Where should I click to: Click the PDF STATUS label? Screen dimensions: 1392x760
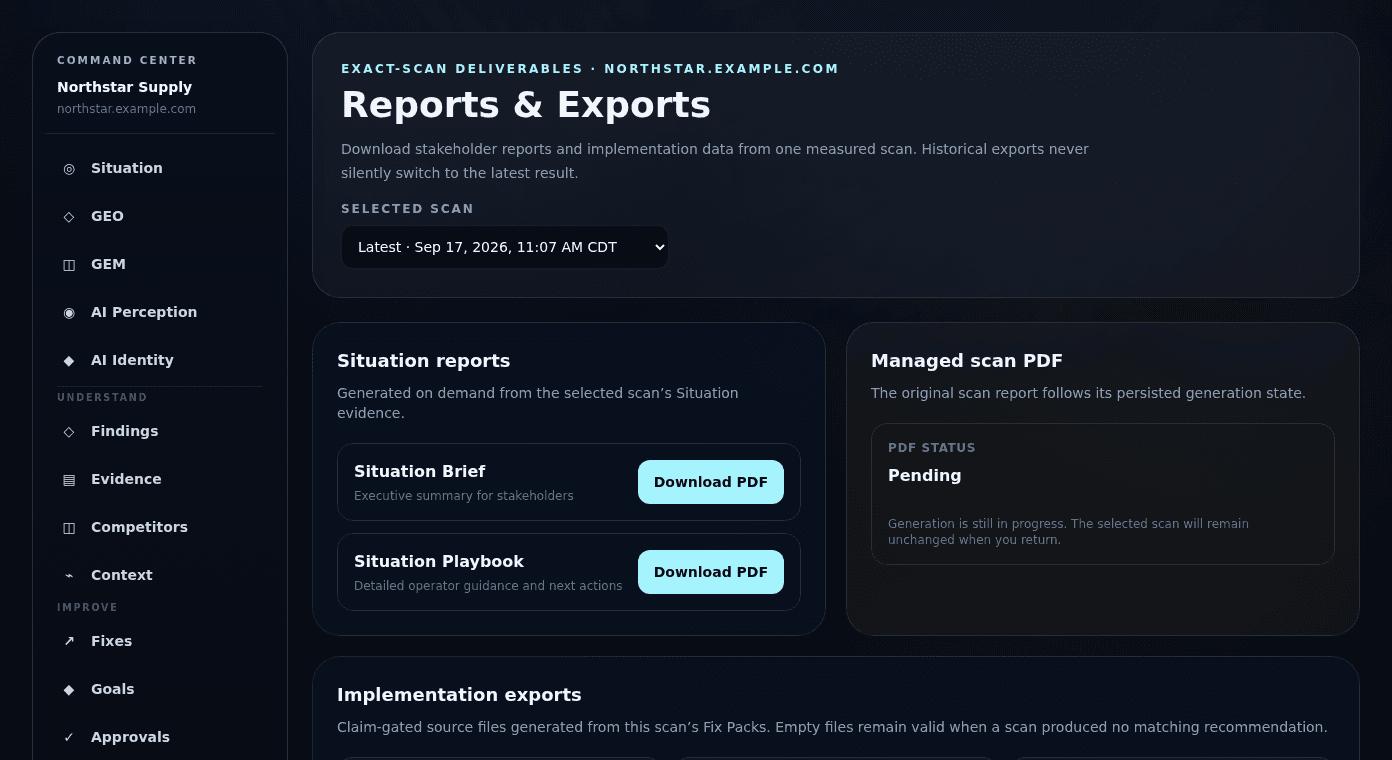pyautogui.click(x=932, y=448)
